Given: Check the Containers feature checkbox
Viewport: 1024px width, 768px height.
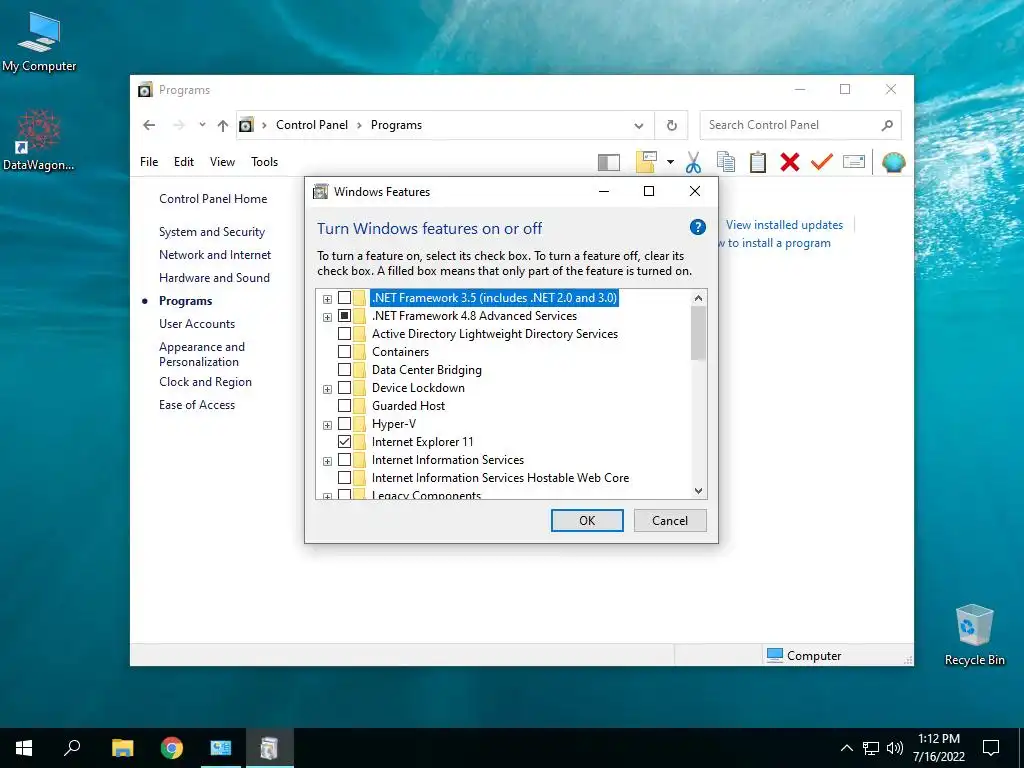Looking at the screenshot, I should (x=344, y=352).
